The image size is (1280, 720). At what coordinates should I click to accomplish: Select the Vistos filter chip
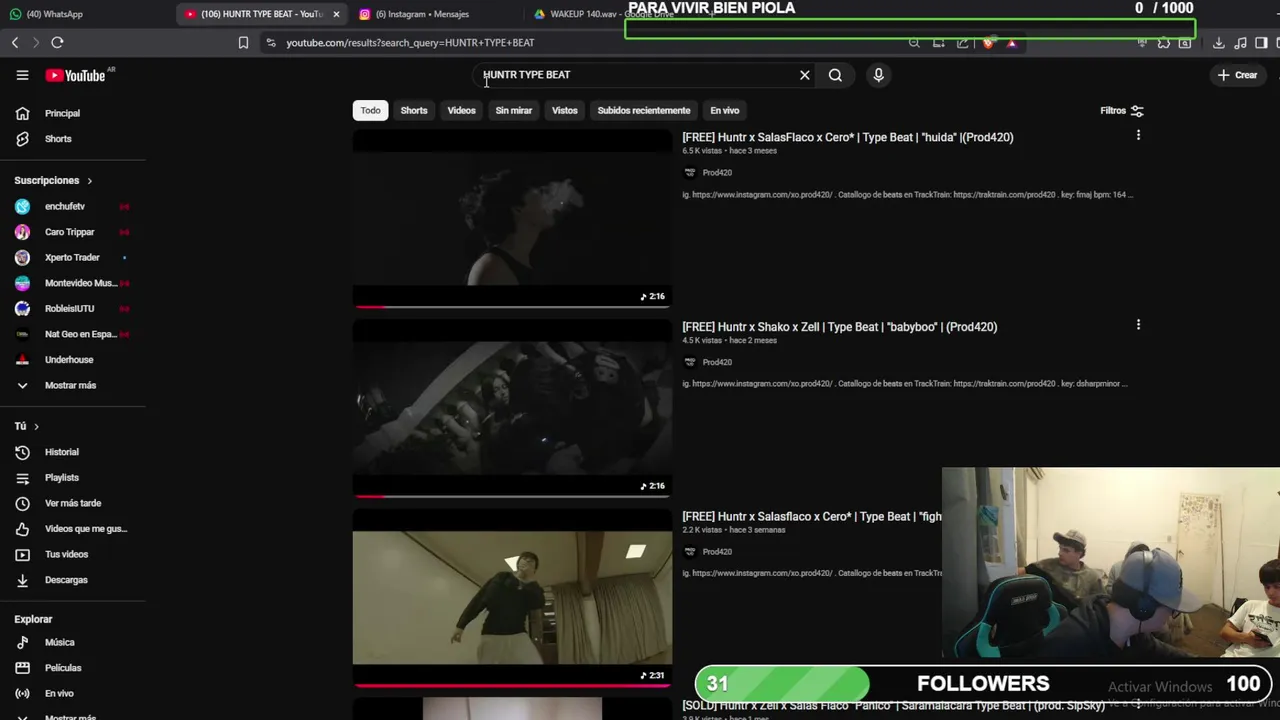click(565, 111)
